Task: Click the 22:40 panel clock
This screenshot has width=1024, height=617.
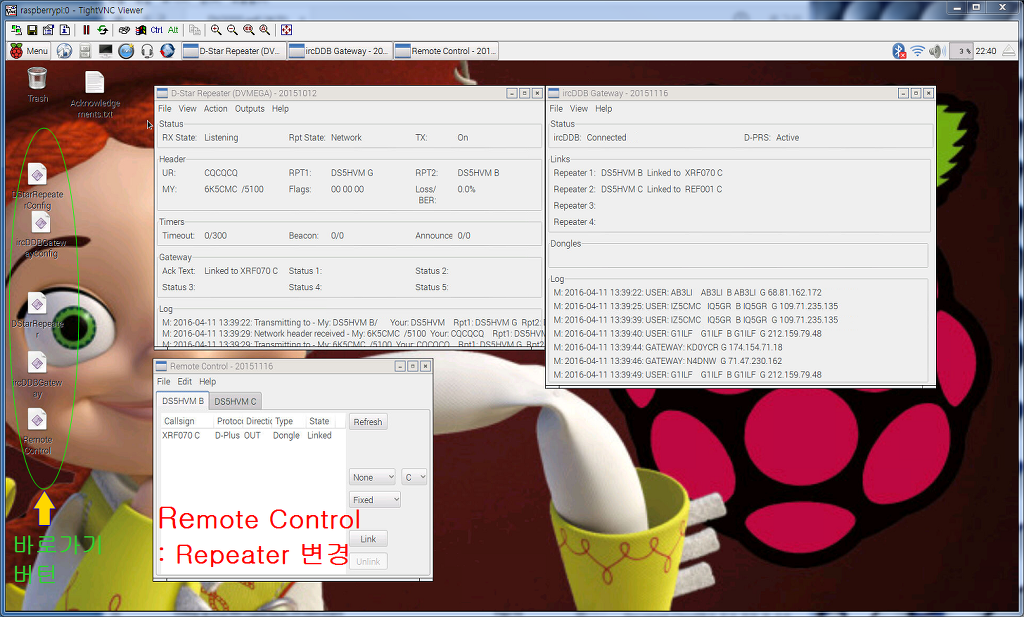Action: (x=986, y=51)
